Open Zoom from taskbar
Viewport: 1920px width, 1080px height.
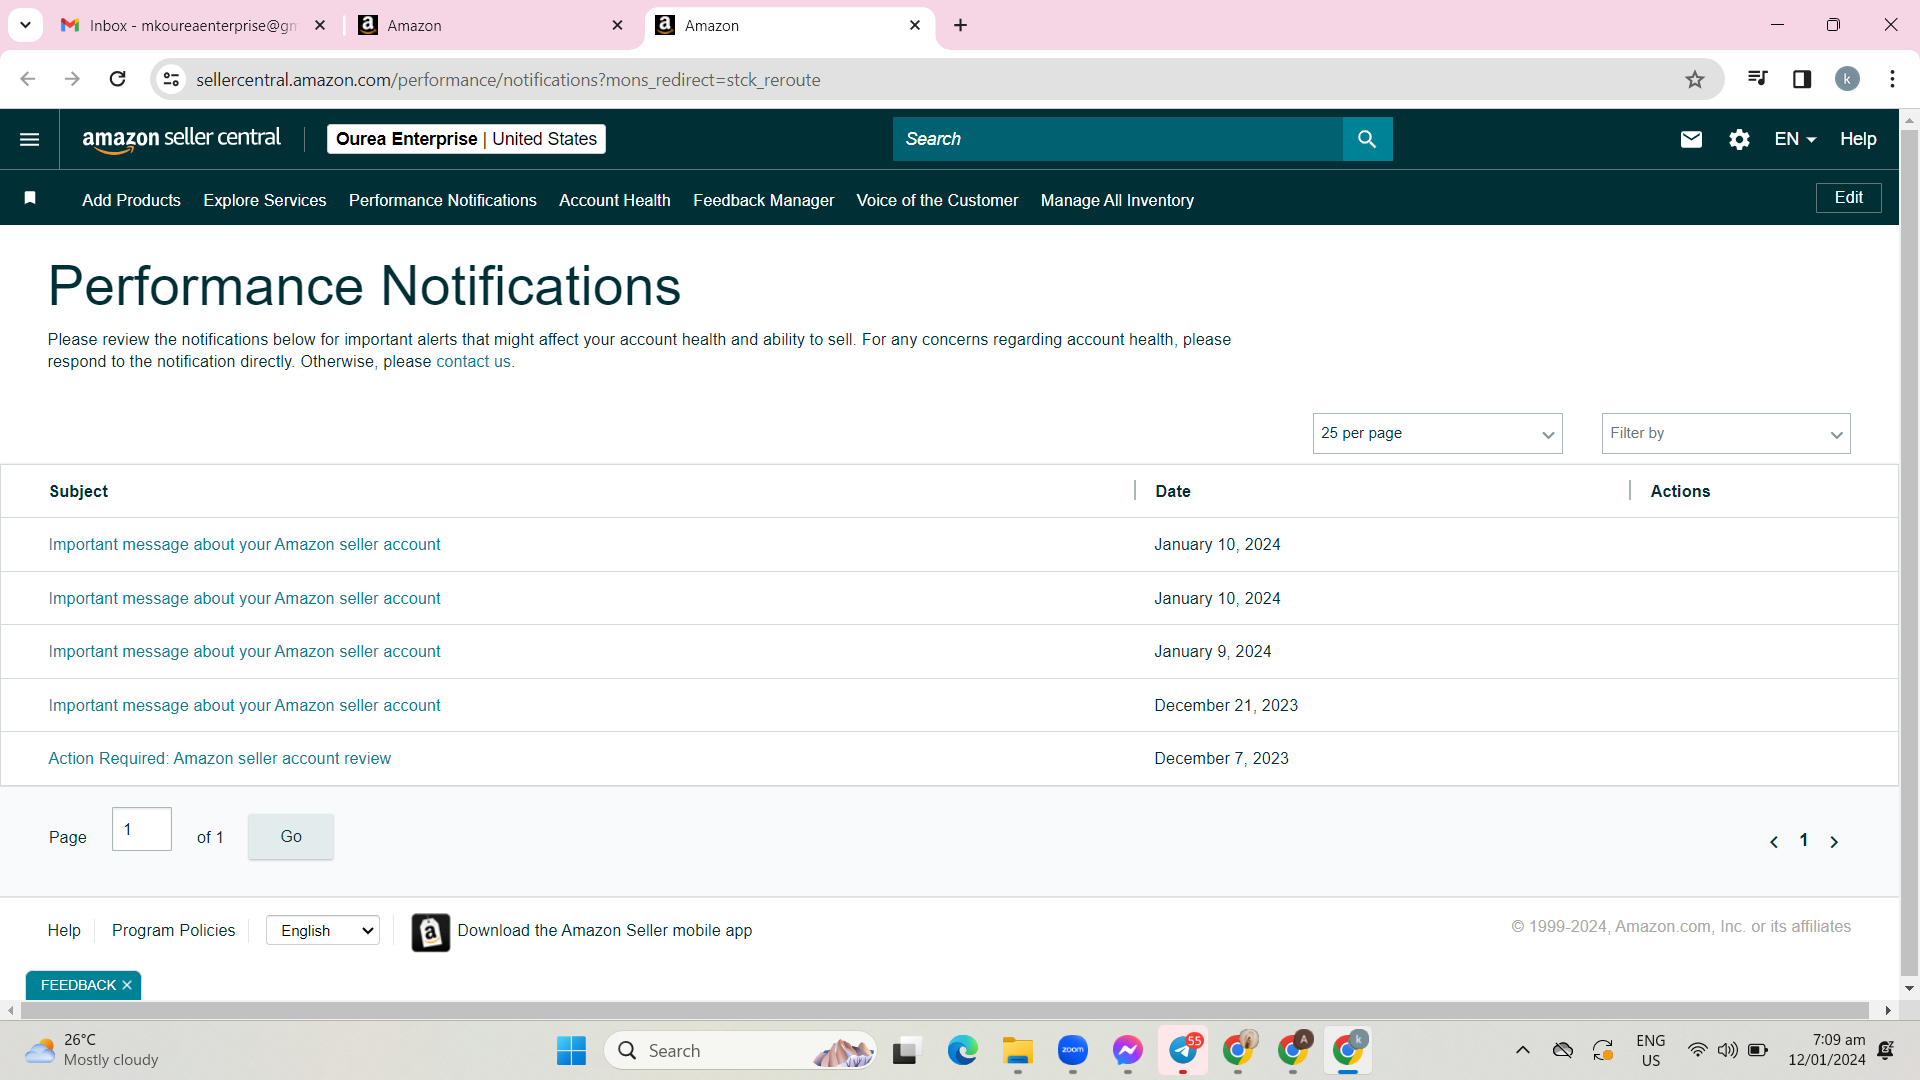point(1073,1050)
